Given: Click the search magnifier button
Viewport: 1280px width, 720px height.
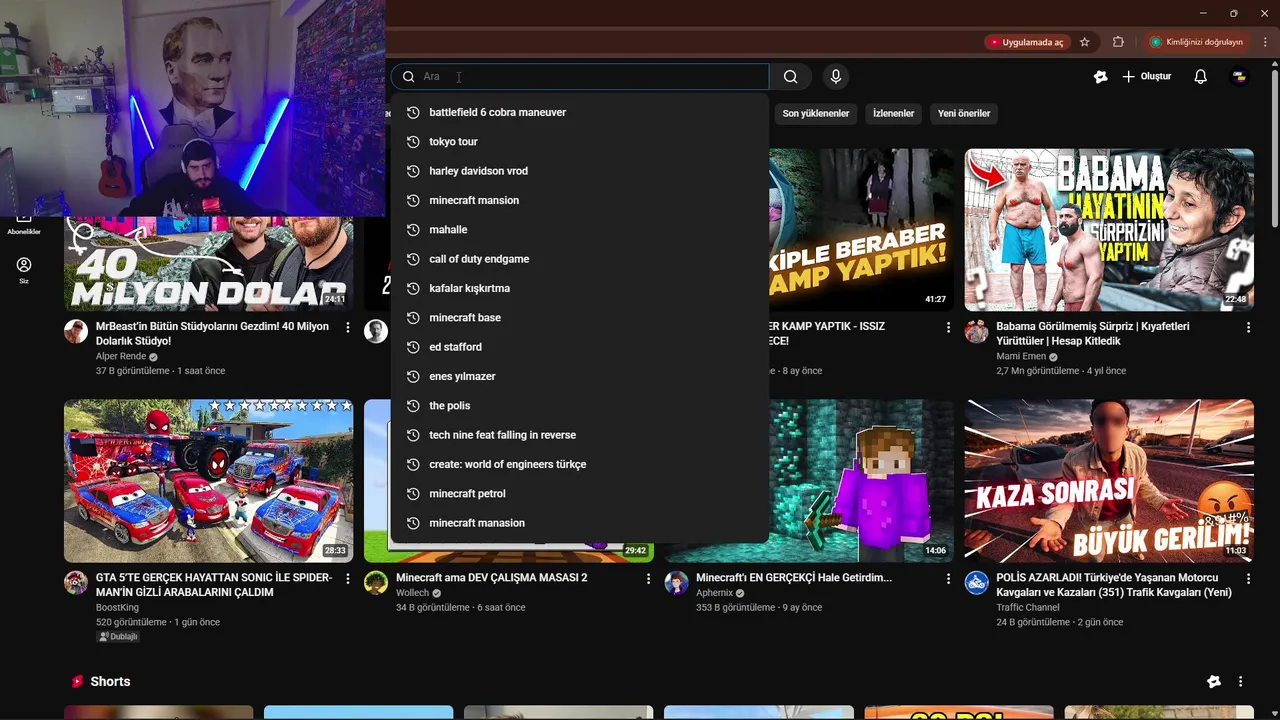Looking at the screenshot, I should (x=790, y=77).
